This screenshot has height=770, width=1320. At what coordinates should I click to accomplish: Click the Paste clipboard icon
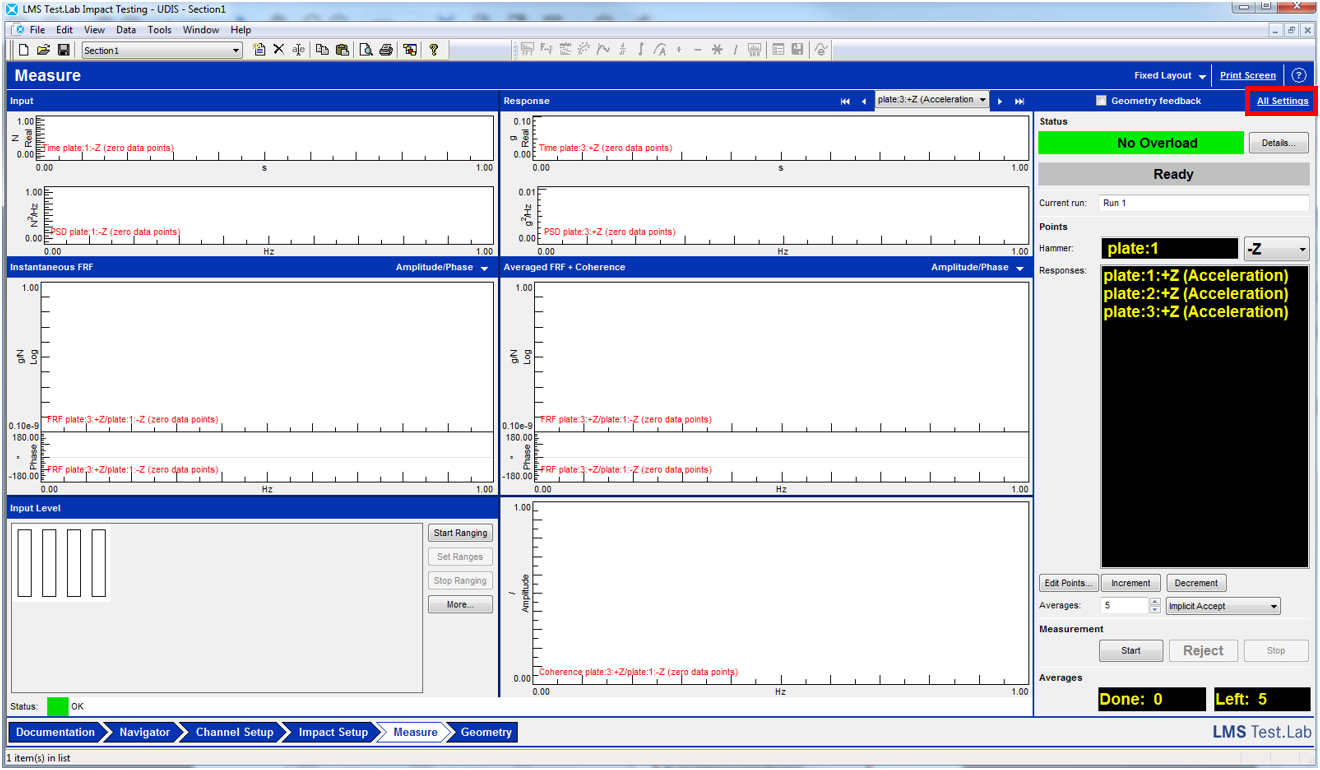coord(342,50)
